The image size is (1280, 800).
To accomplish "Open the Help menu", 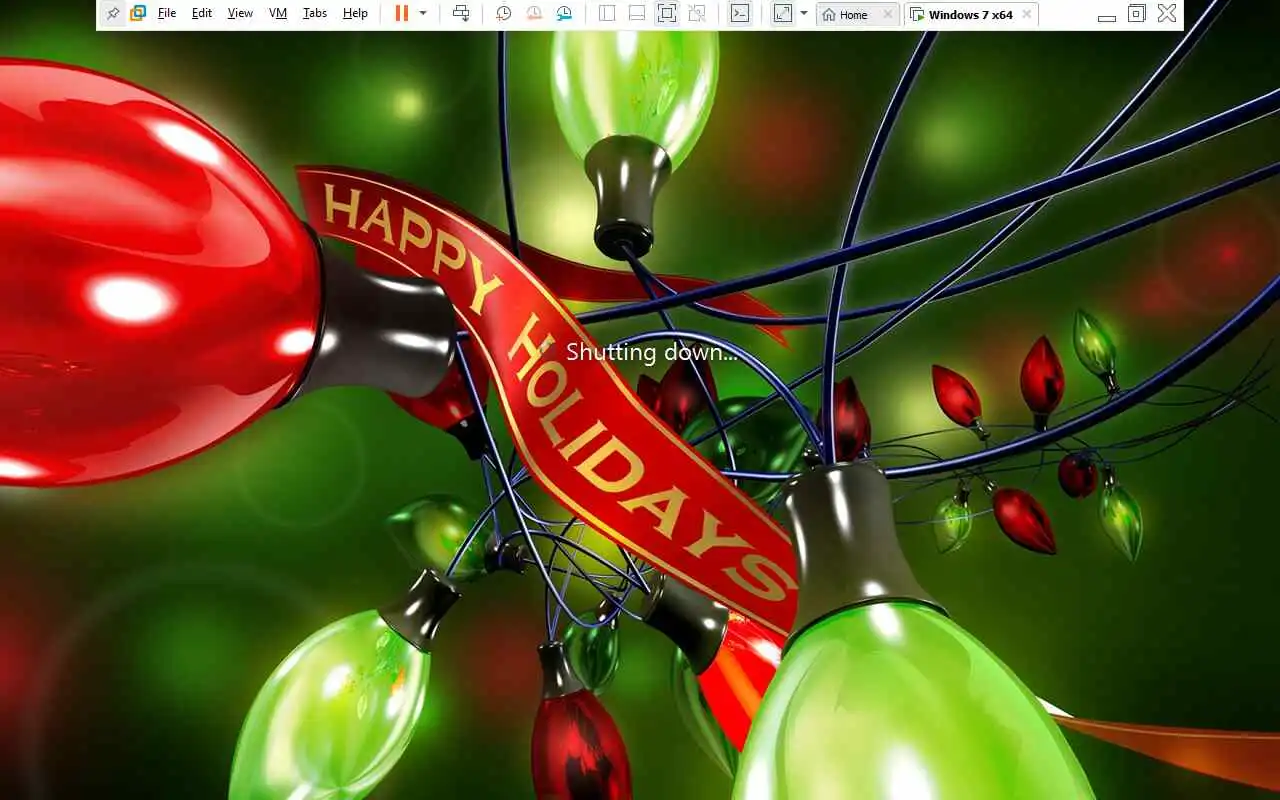I will [x=355, y=14].
